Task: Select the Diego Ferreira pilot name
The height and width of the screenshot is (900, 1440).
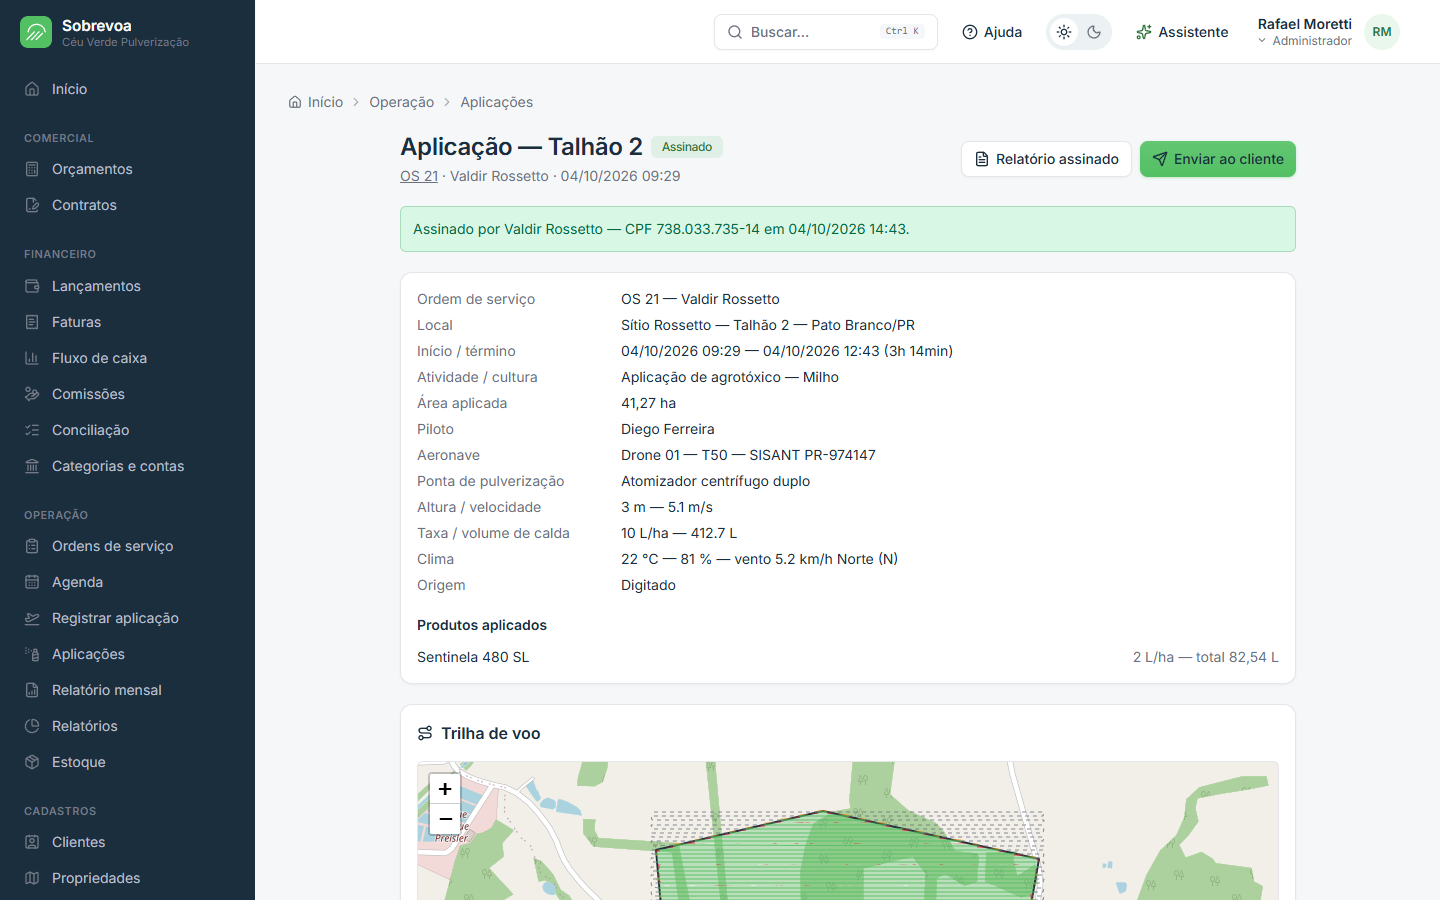Action: [668, 429]
